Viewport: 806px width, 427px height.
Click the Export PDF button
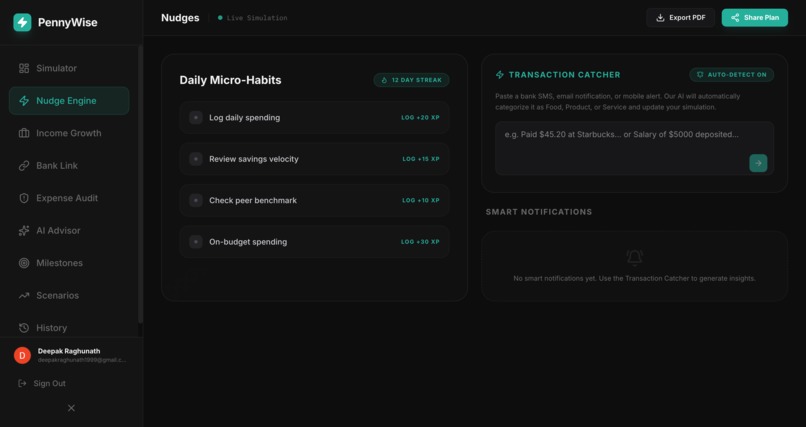(x=681, y=18)
